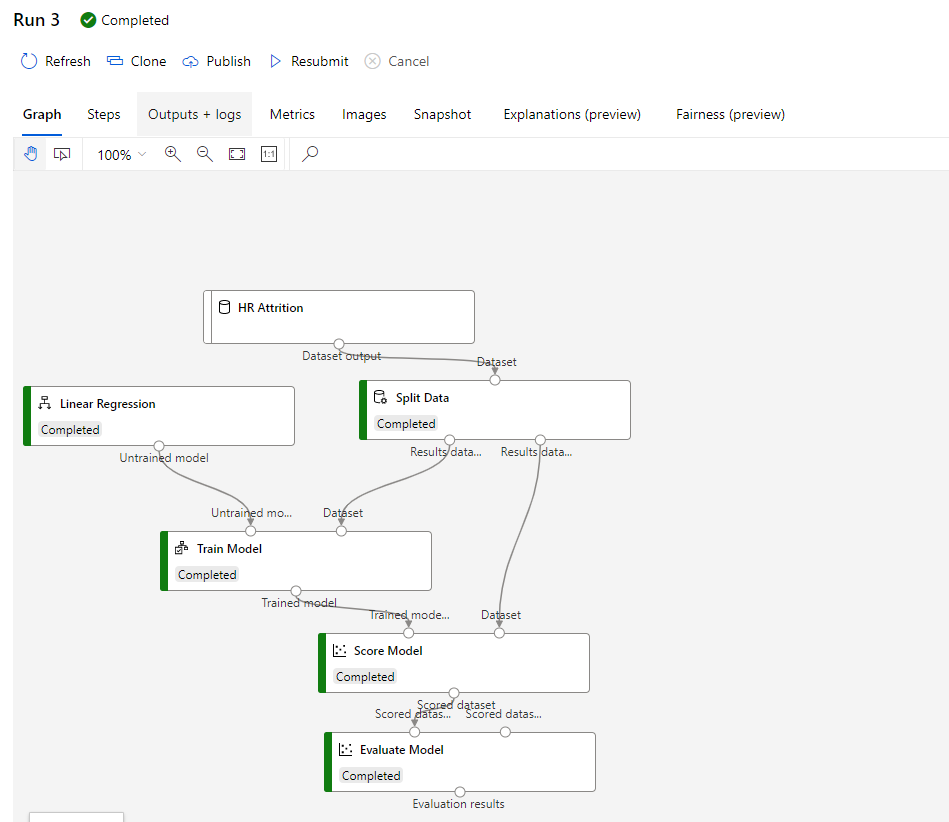The width and height of the screenshot is (949, 822).
Task: Clone this pipeline run
Action: (137, 61)
